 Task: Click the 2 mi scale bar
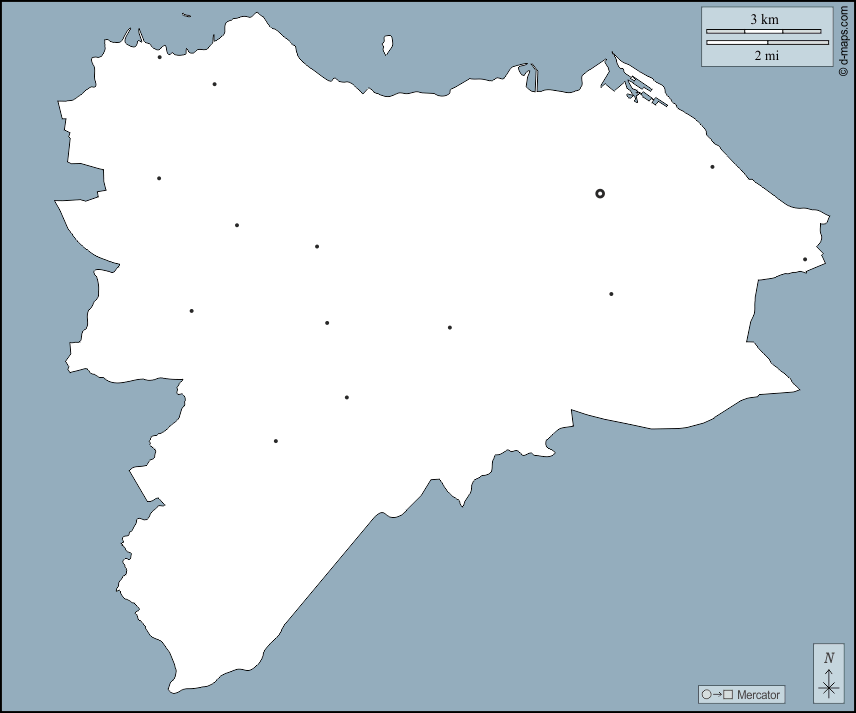(x=768, y=42)
